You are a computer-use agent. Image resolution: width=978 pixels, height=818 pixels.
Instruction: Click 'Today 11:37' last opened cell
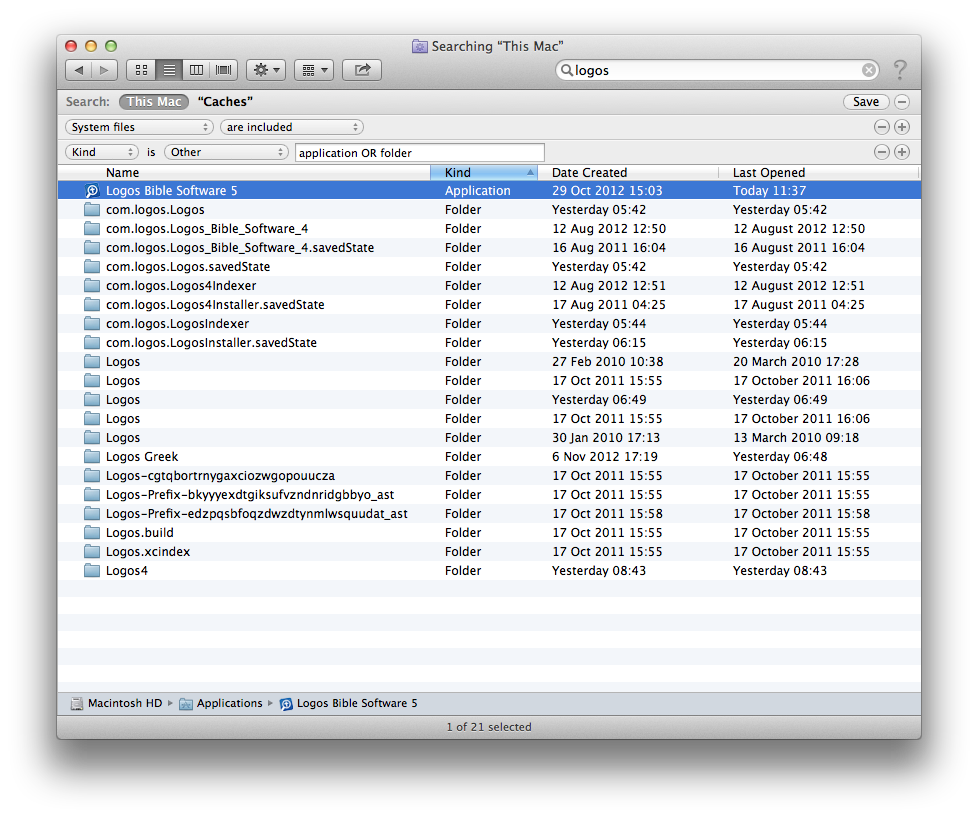click(769, 191)
